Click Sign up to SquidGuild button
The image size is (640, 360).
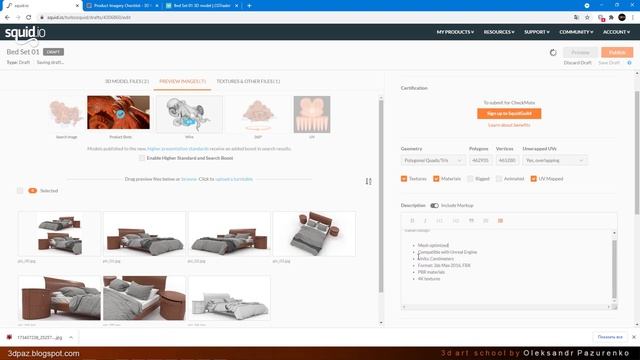[x=509, y=113]
